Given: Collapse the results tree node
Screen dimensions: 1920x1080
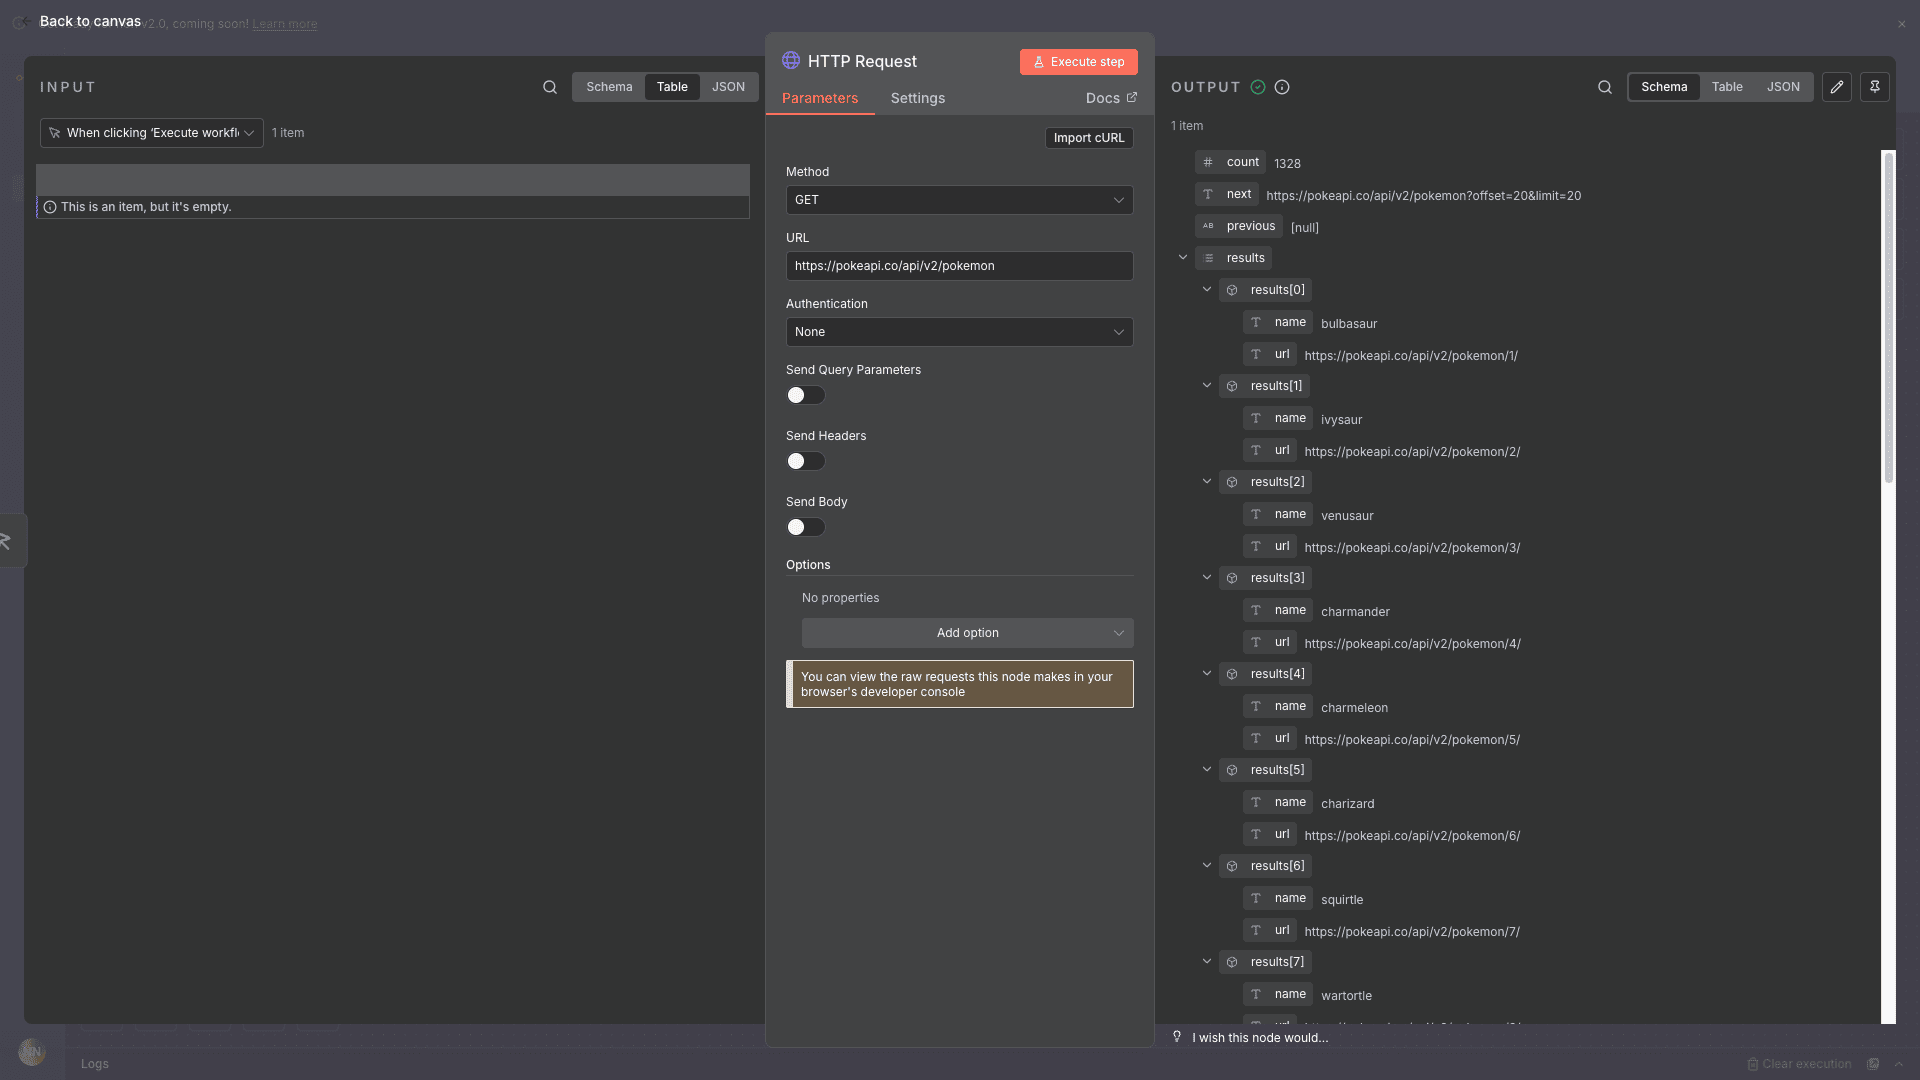Looking at the screenshot, I should click(x=1183, y=257).
